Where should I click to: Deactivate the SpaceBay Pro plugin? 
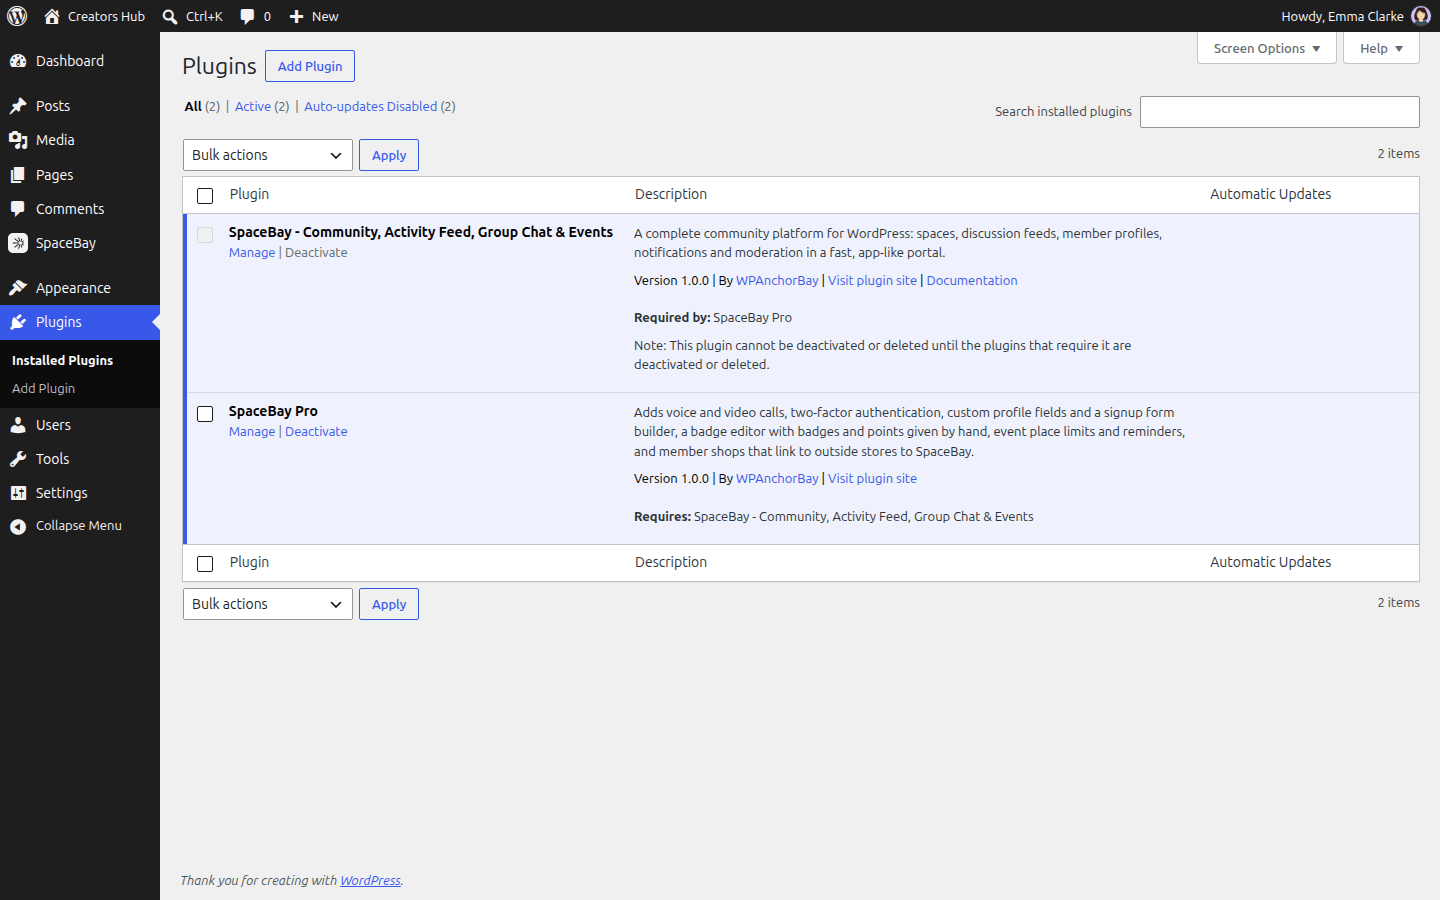pyautogui.click(x=316, y=432)
